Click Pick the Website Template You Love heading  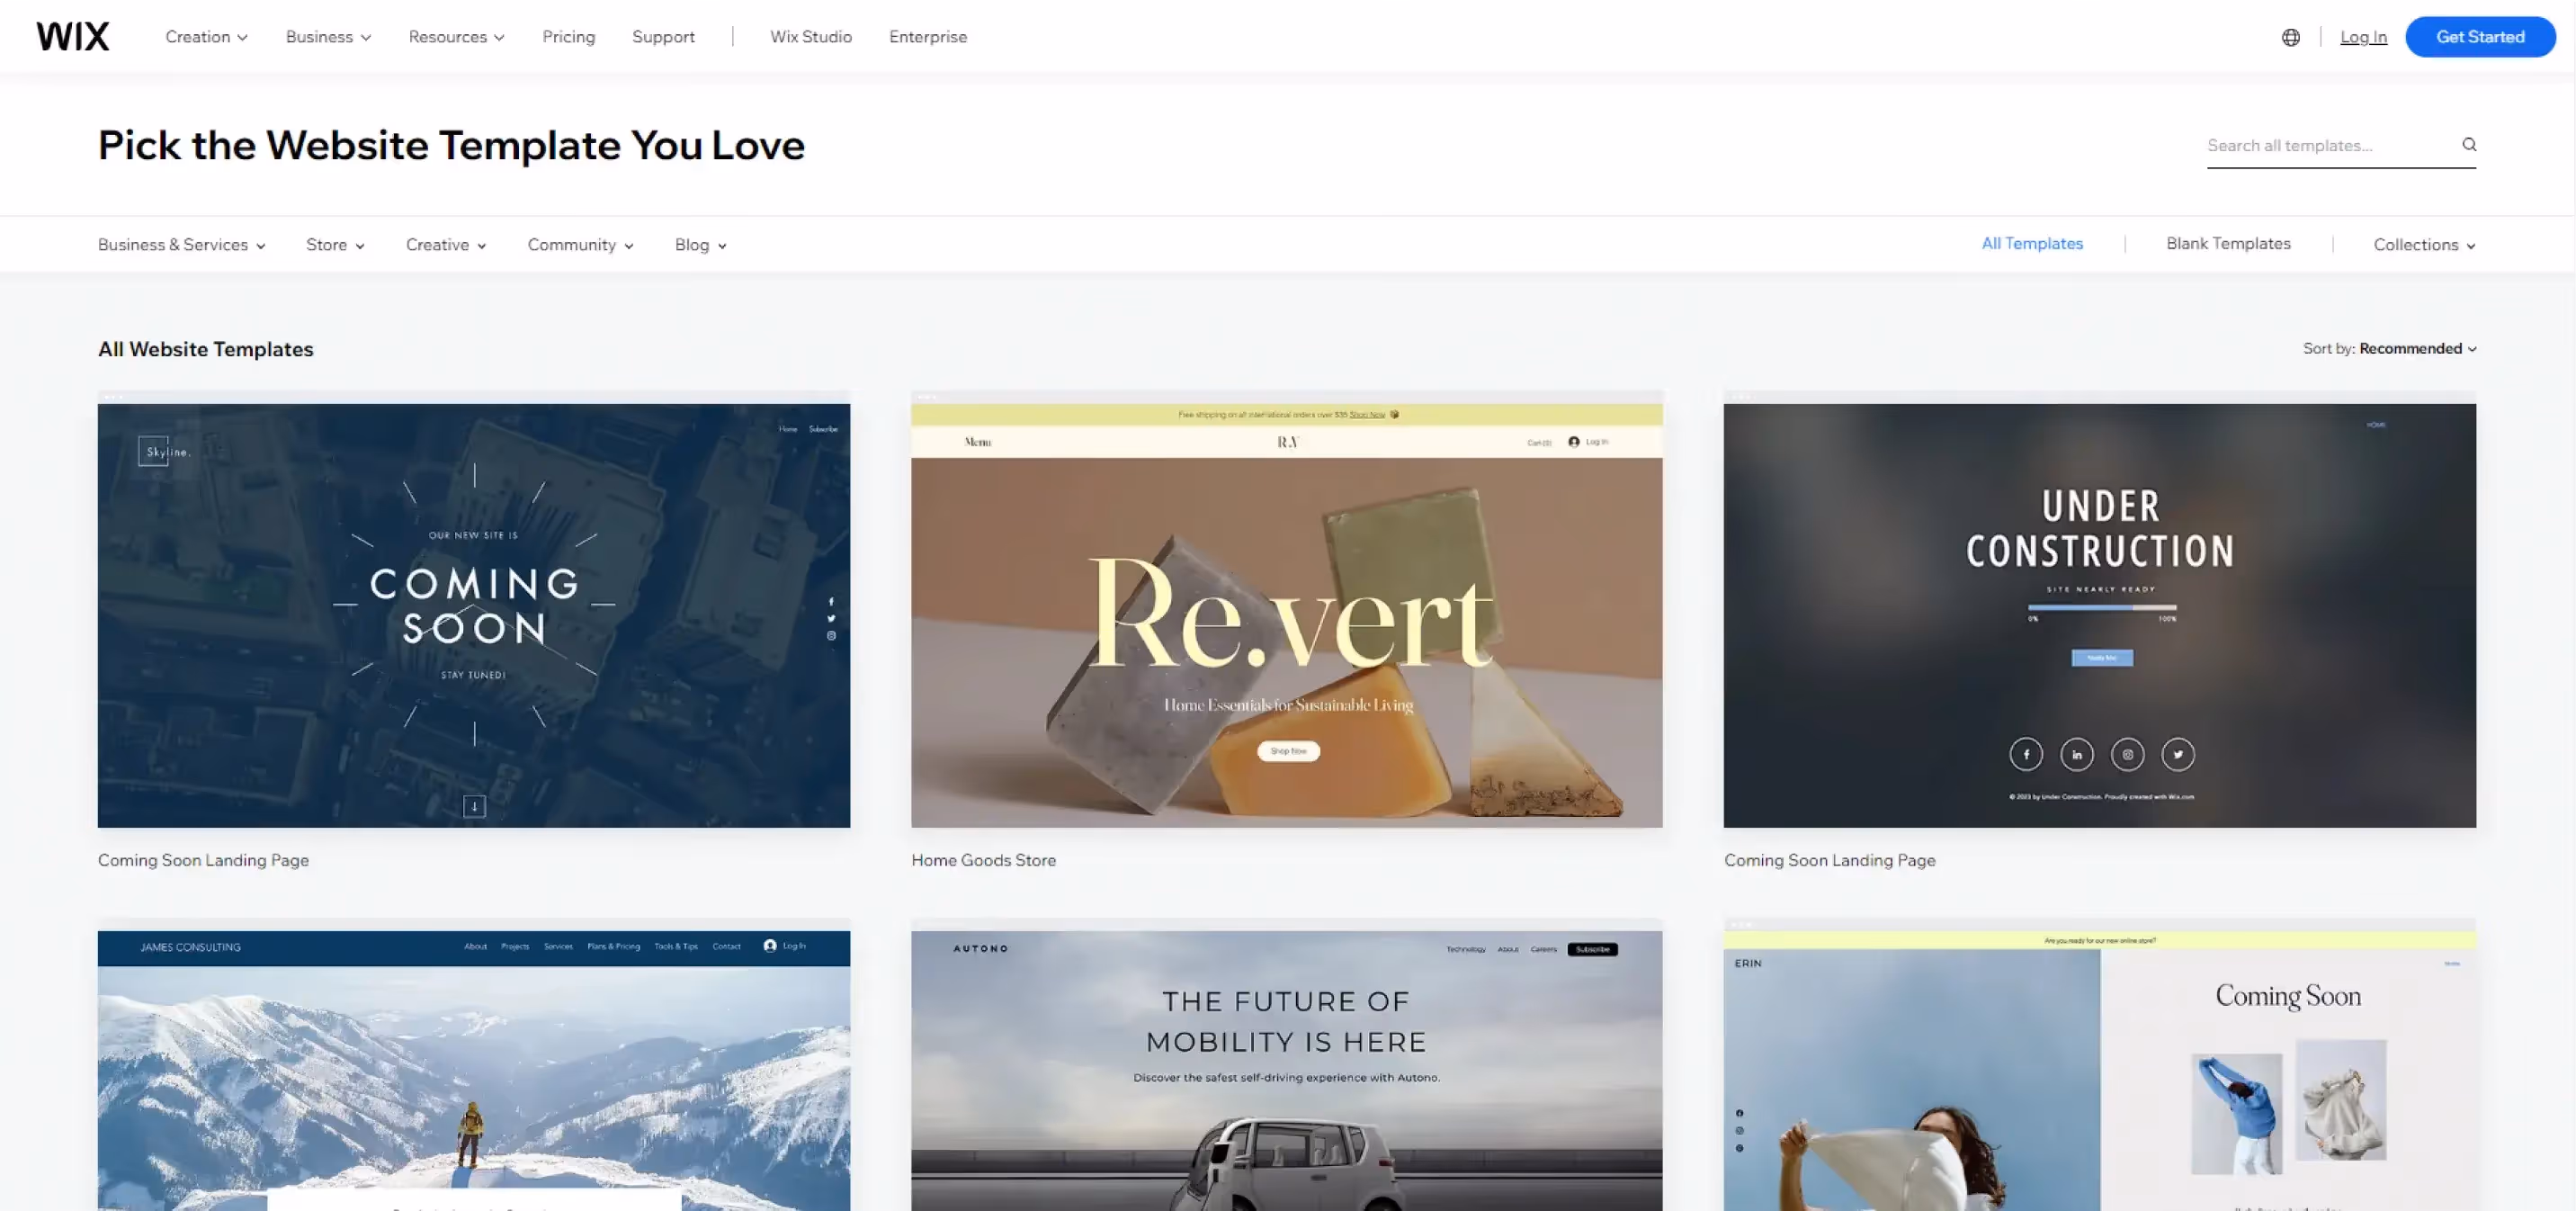451,145
